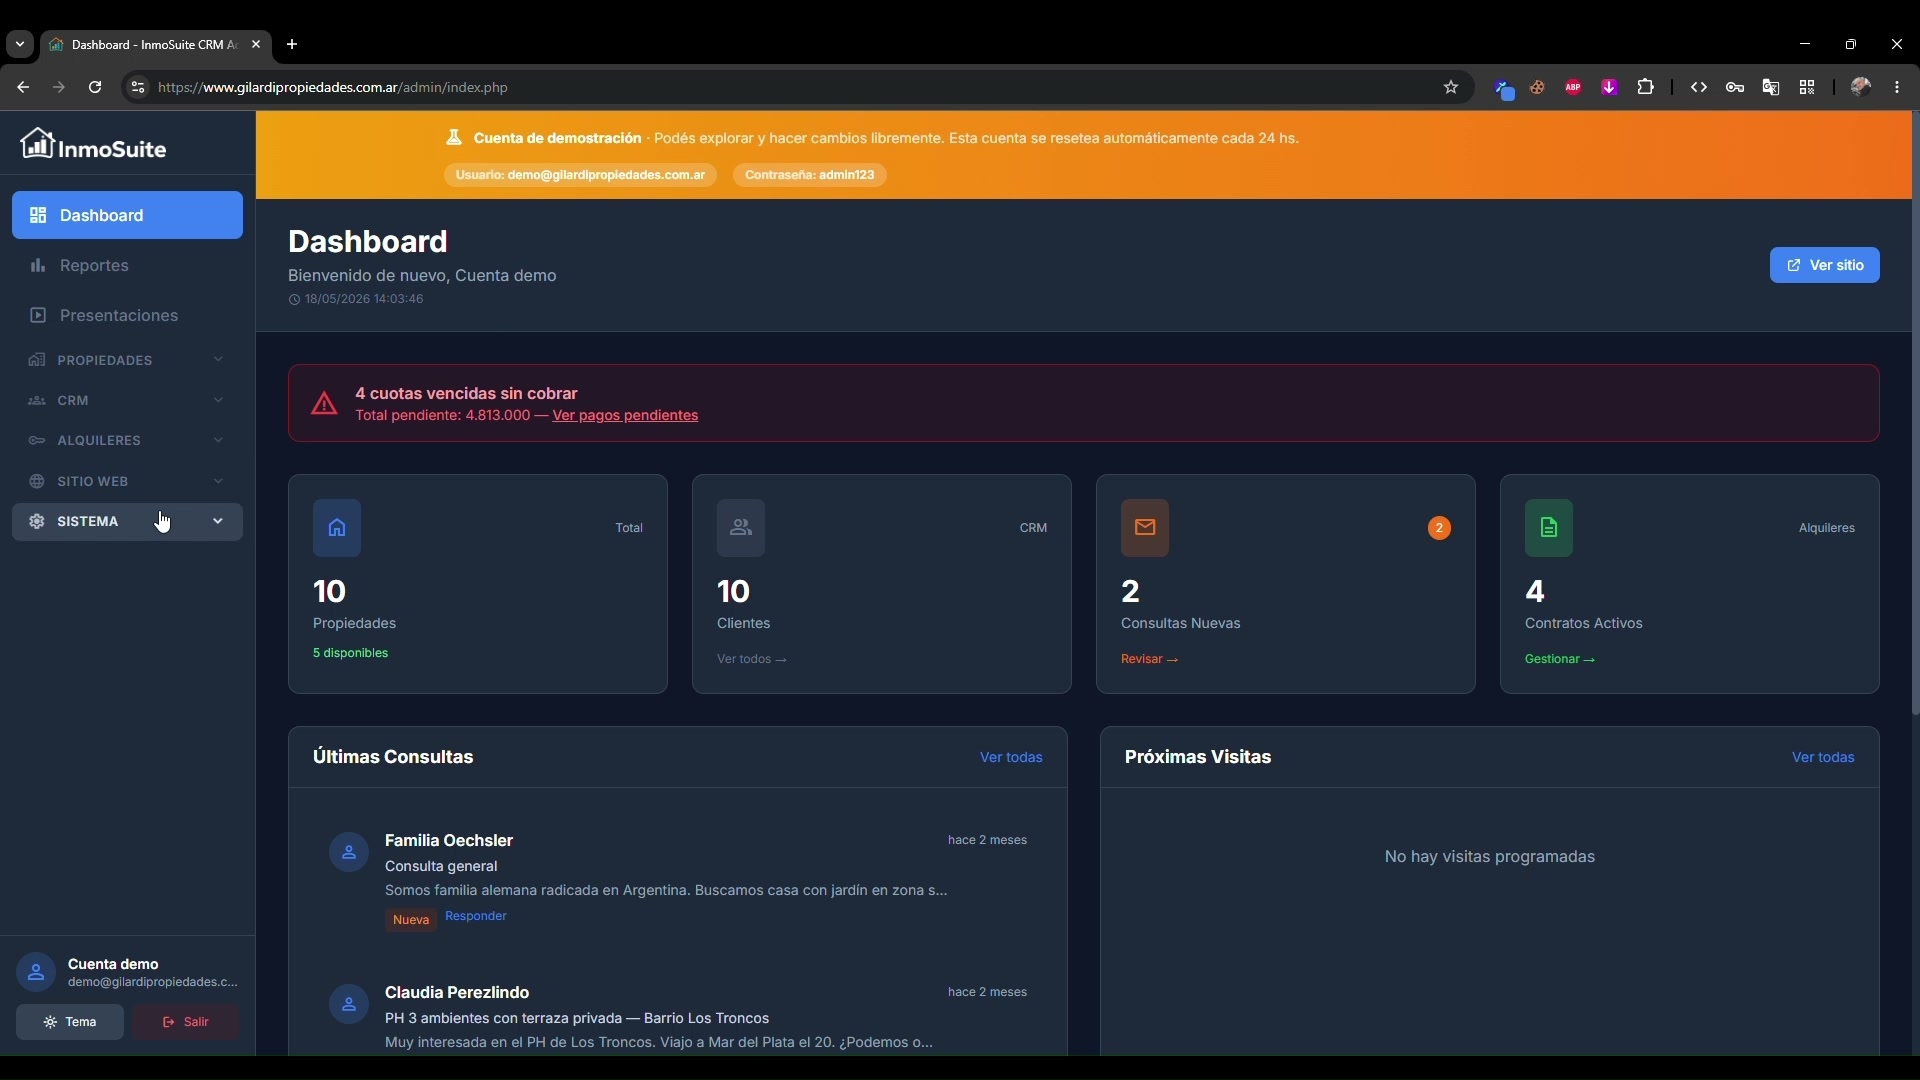Open the ABP extension icon
This screenshot has height=1080, width=1920.
point(1573,87)
